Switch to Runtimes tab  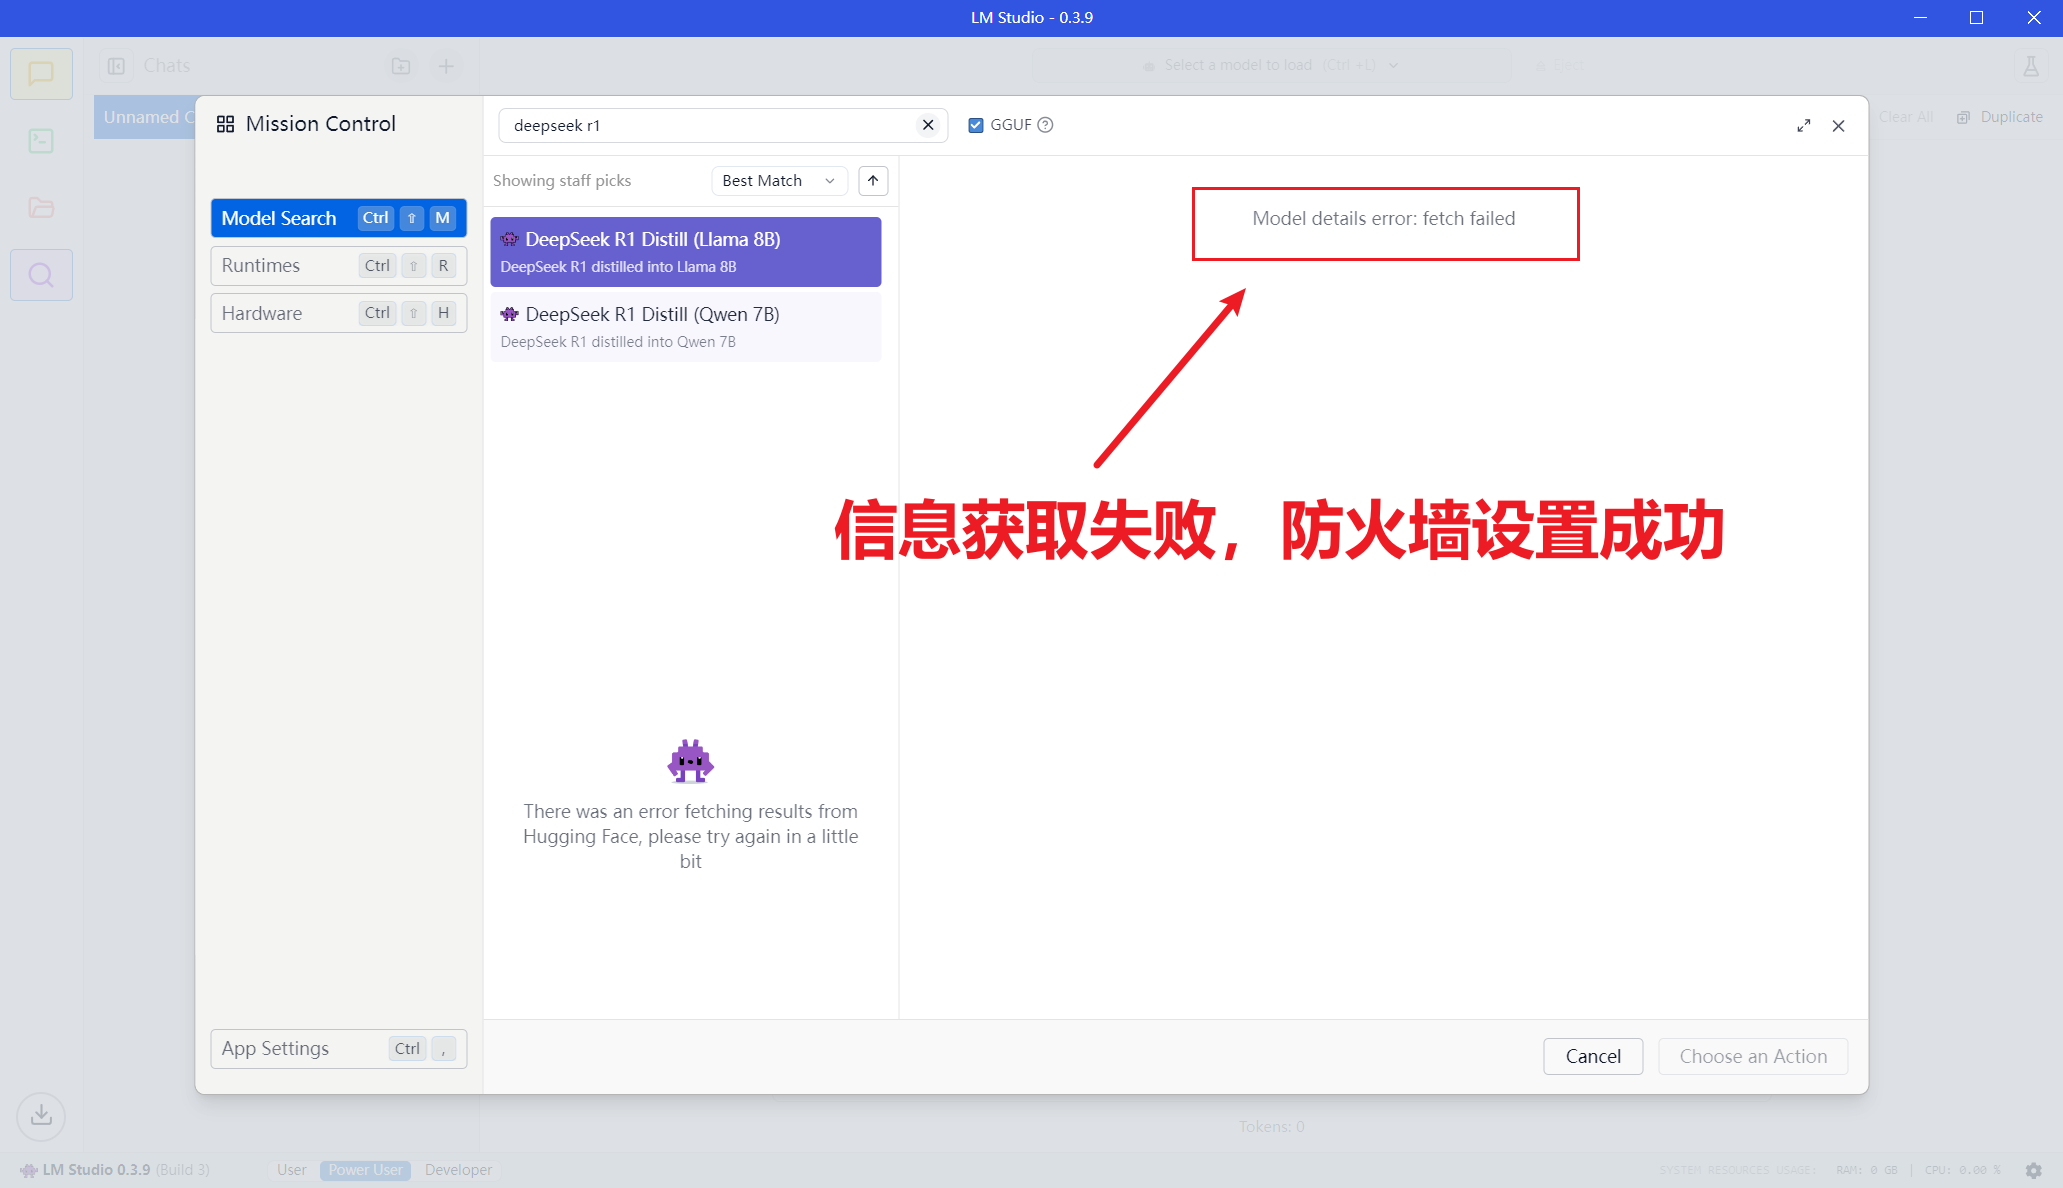pyautogui.click(x=338, y=266)
